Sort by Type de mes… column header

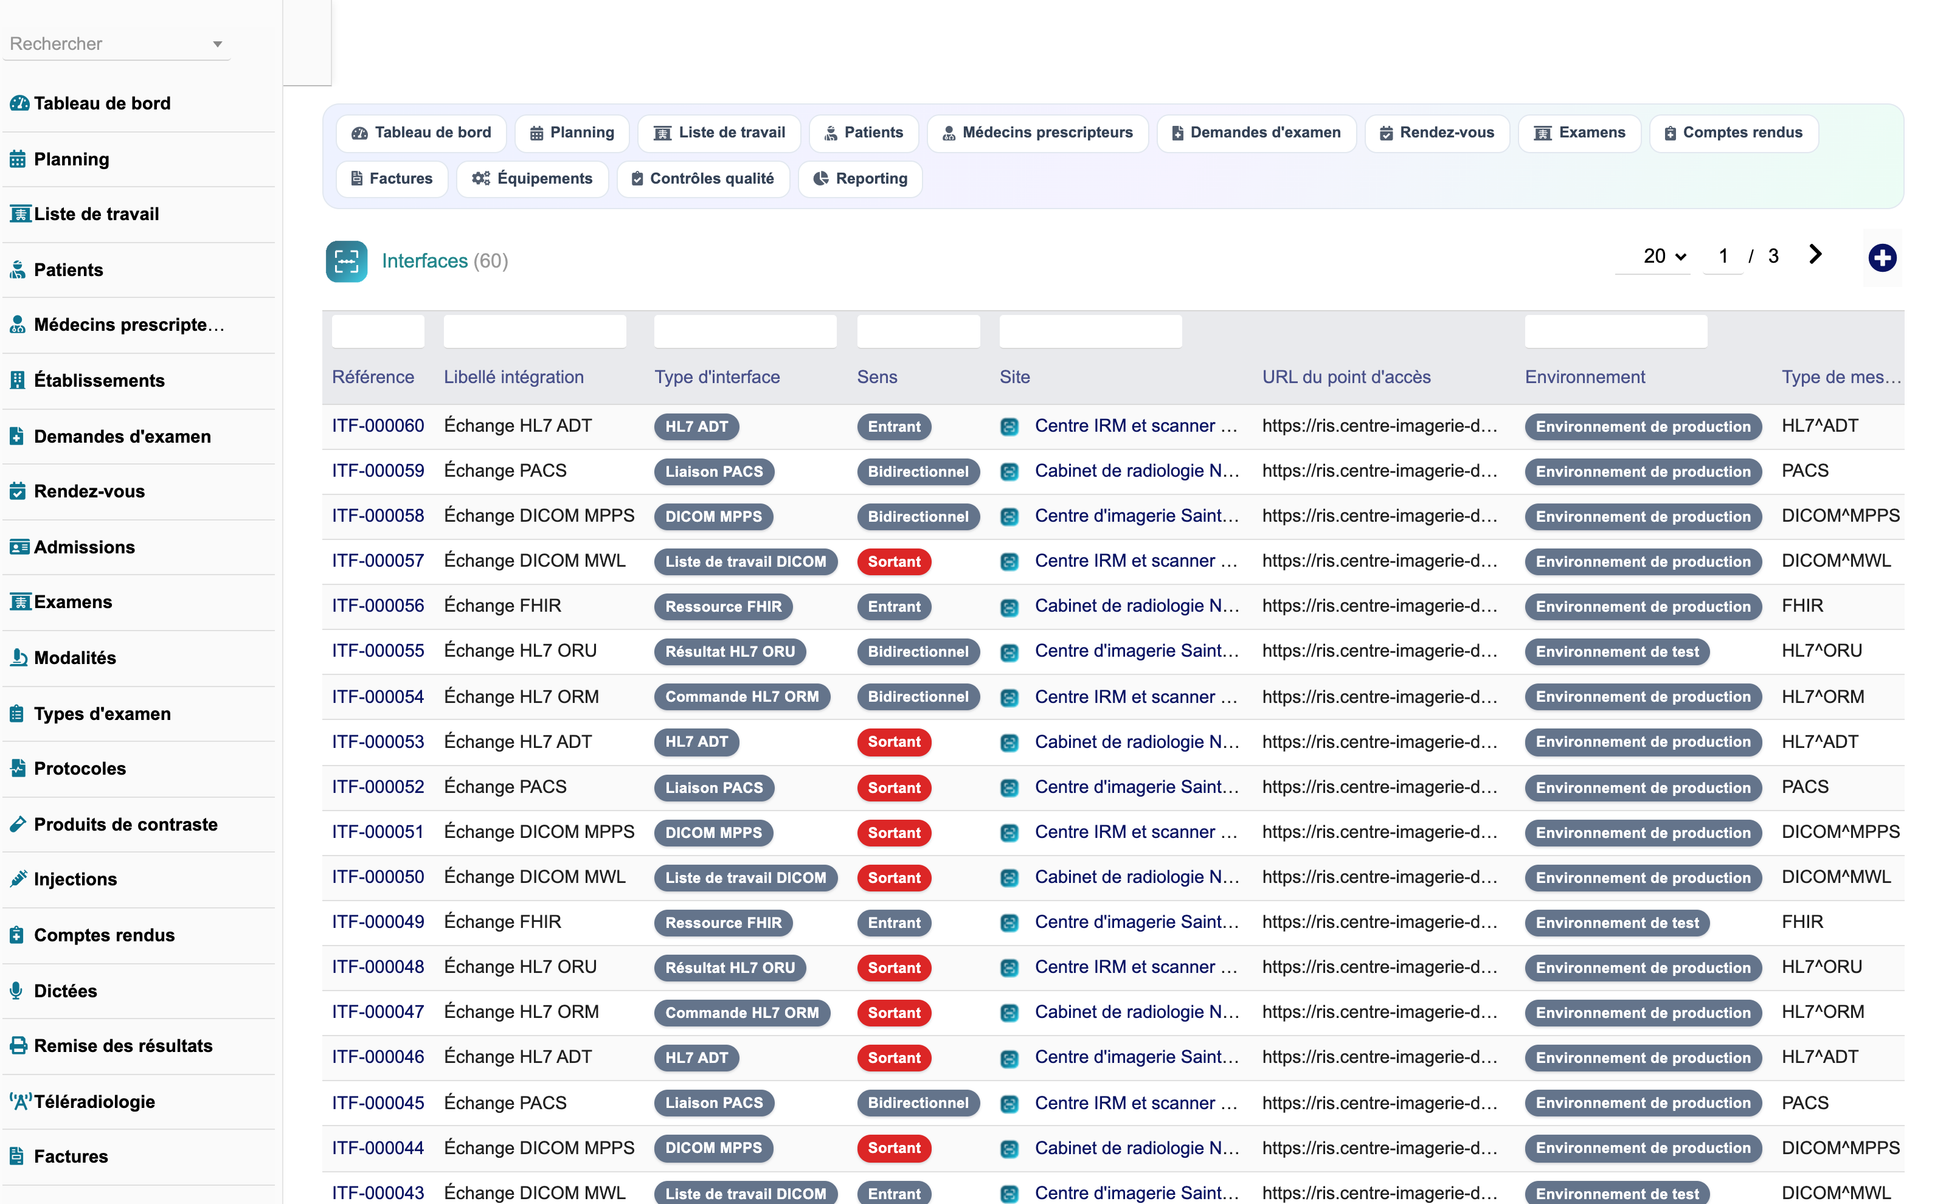click(x=1841, y=377)
